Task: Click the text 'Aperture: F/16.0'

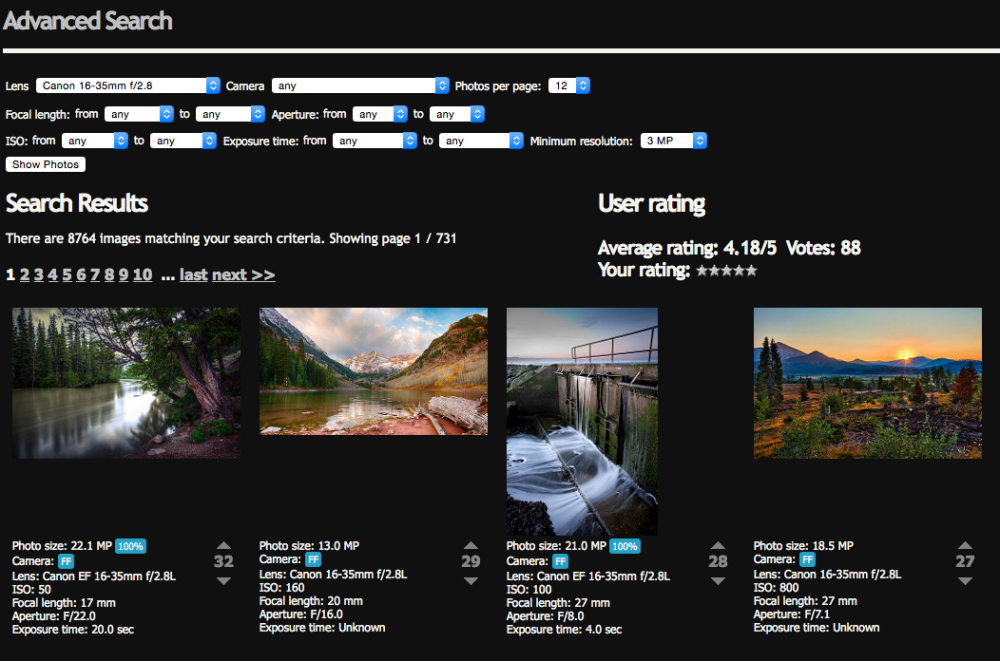Action: (x=301, y=614)
